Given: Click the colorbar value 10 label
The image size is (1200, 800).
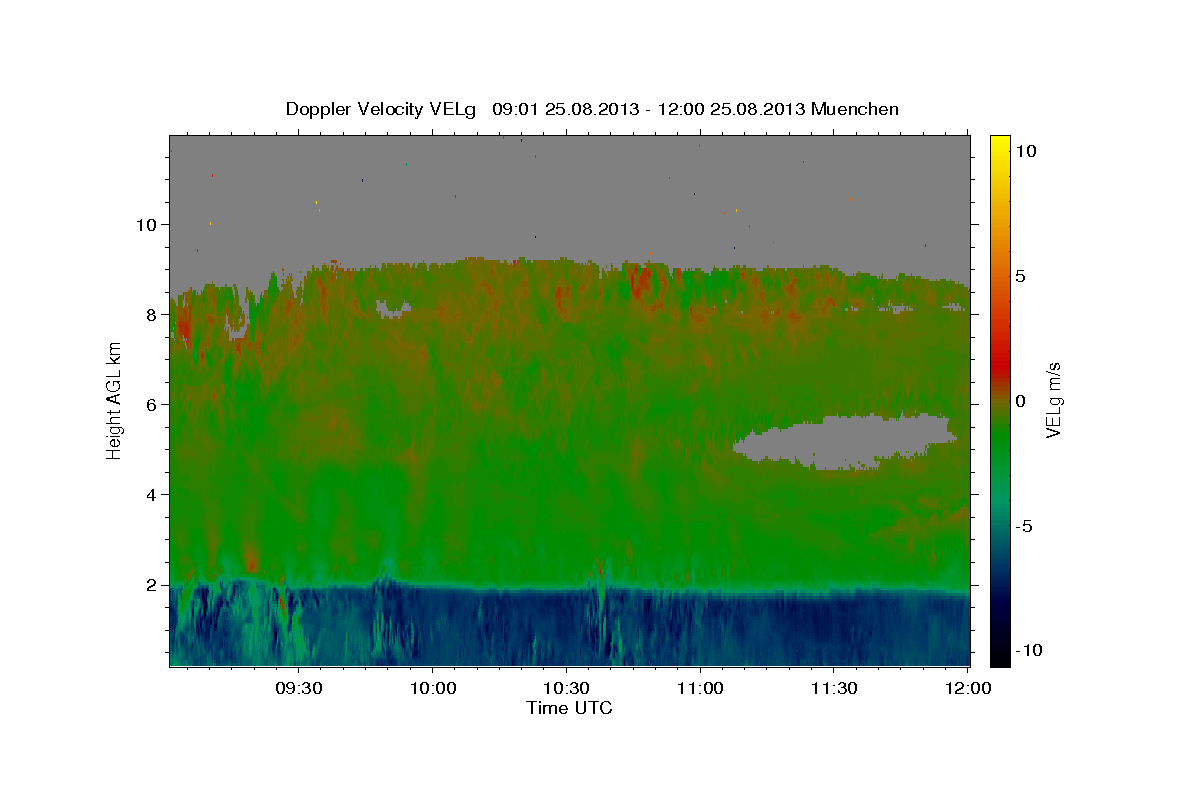Looking at the screenshot, I should point(1025,151).
